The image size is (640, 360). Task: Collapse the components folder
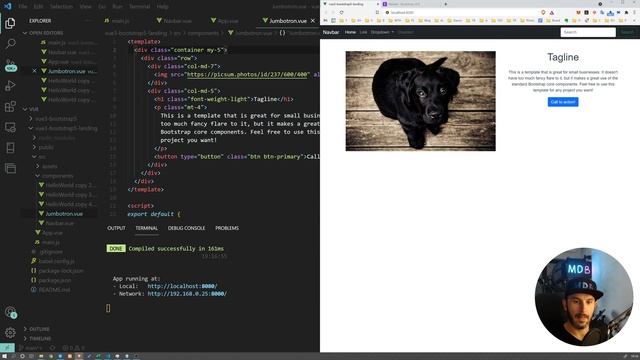coord(55,176)
